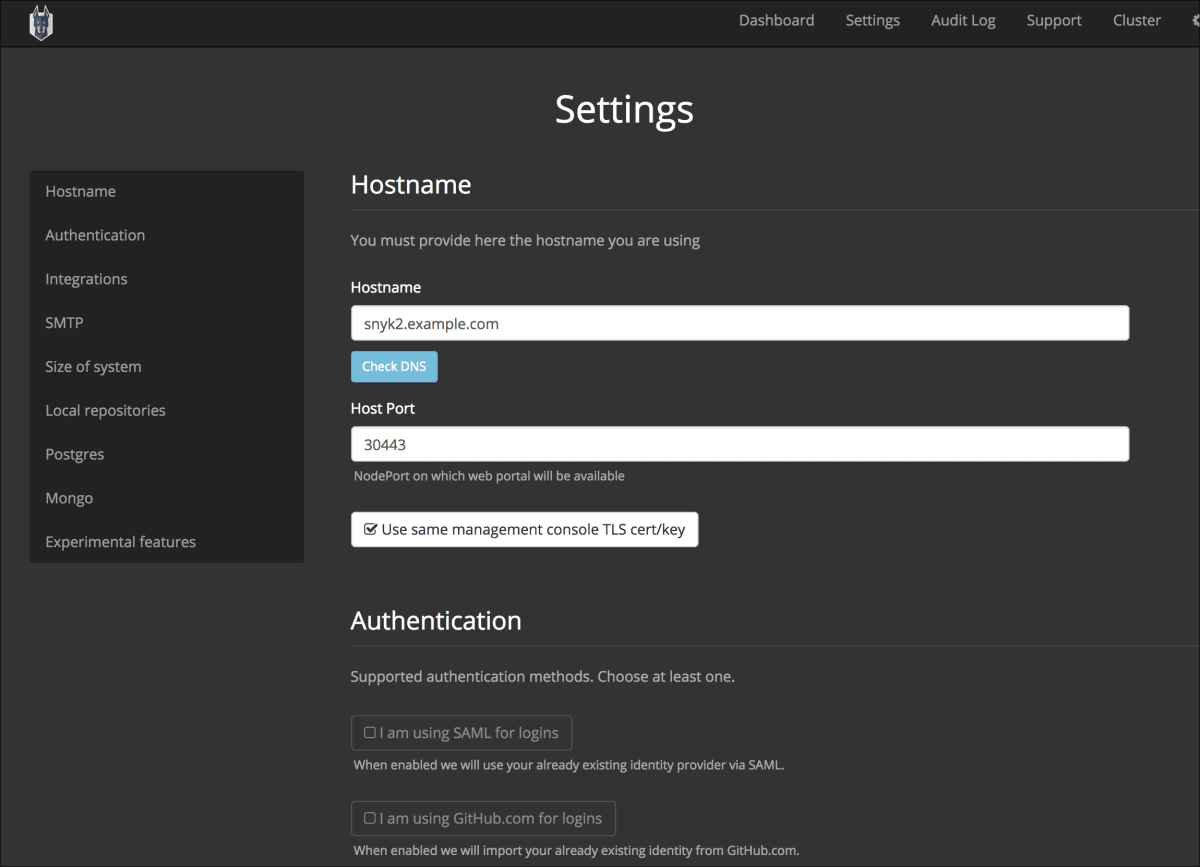Screen dimensions: 1200x867
Task: Open Mongo settings section
Action: click(x=167, y=498)
